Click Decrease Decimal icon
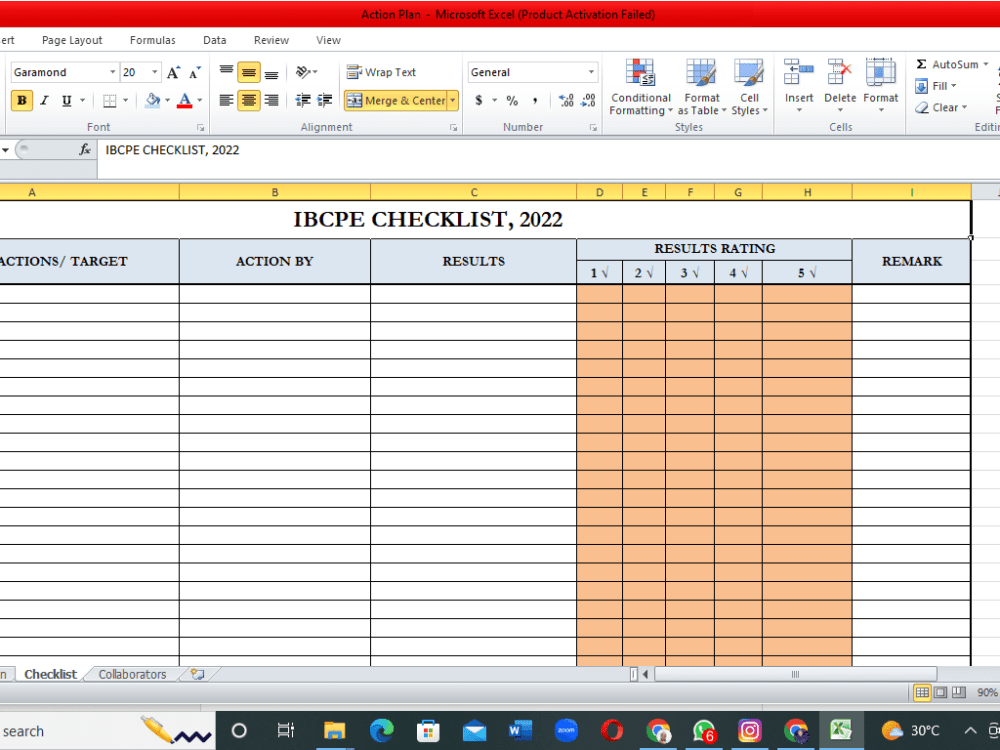 pyautogui.click(x=589, y=100)
